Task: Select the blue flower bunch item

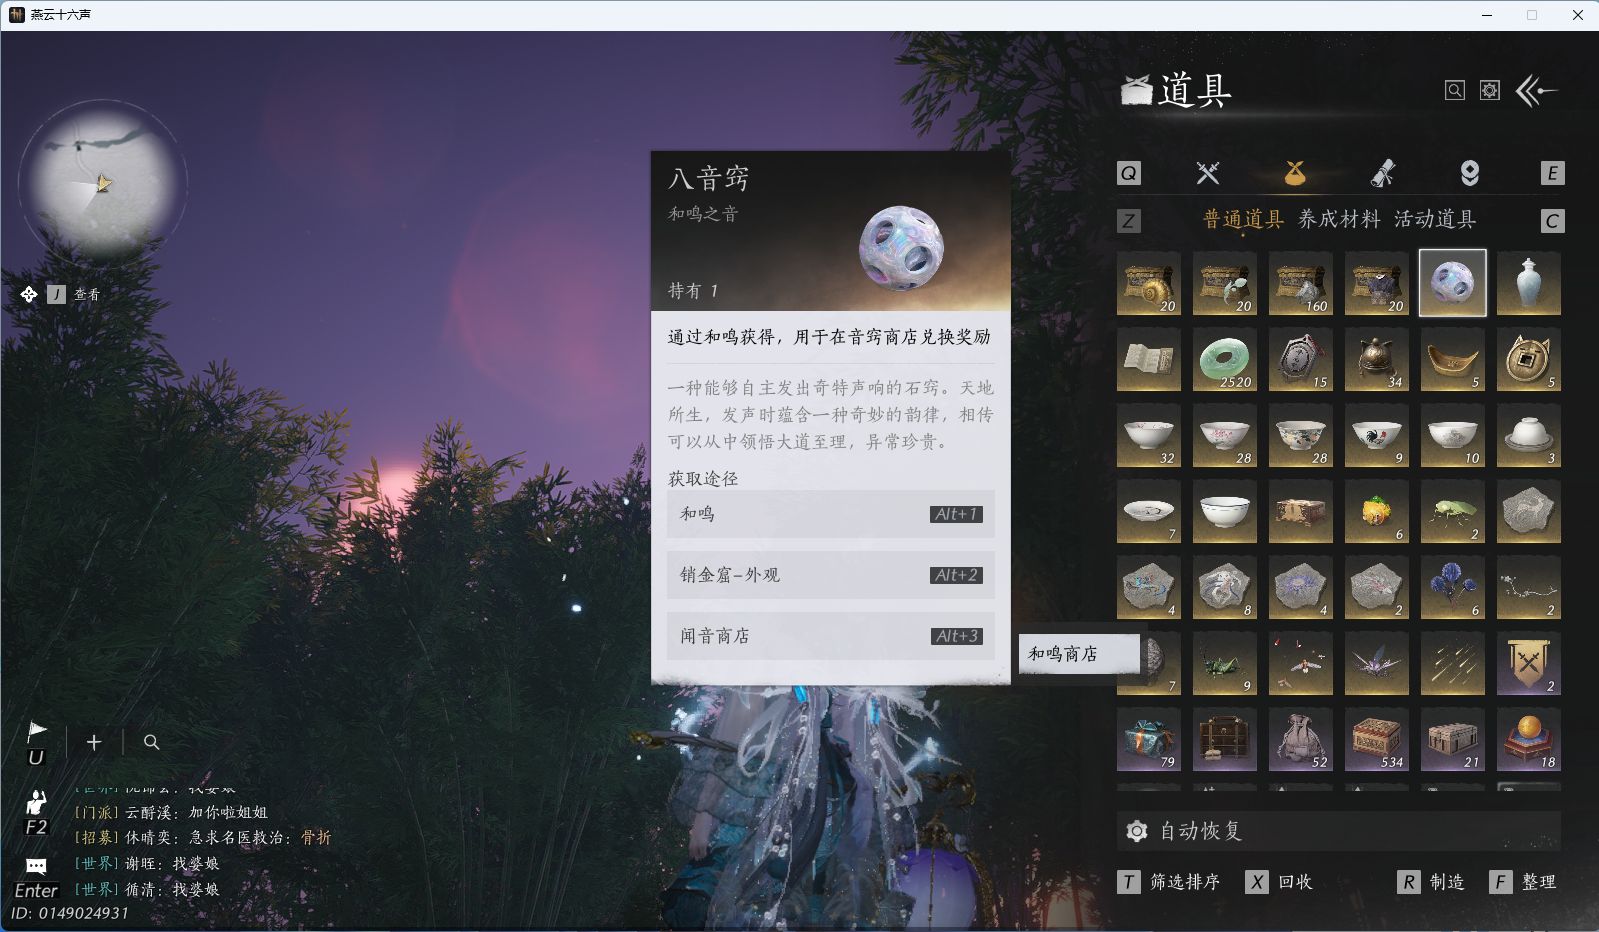Action: click(1452, 587)
